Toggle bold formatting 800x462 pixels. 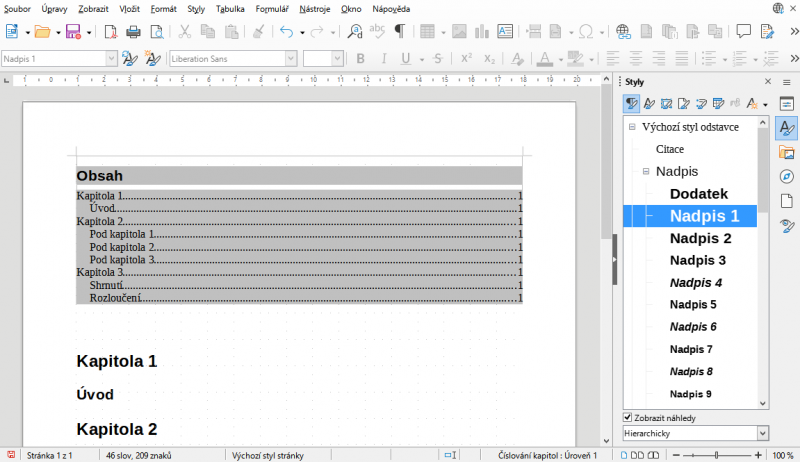(360, 59)
